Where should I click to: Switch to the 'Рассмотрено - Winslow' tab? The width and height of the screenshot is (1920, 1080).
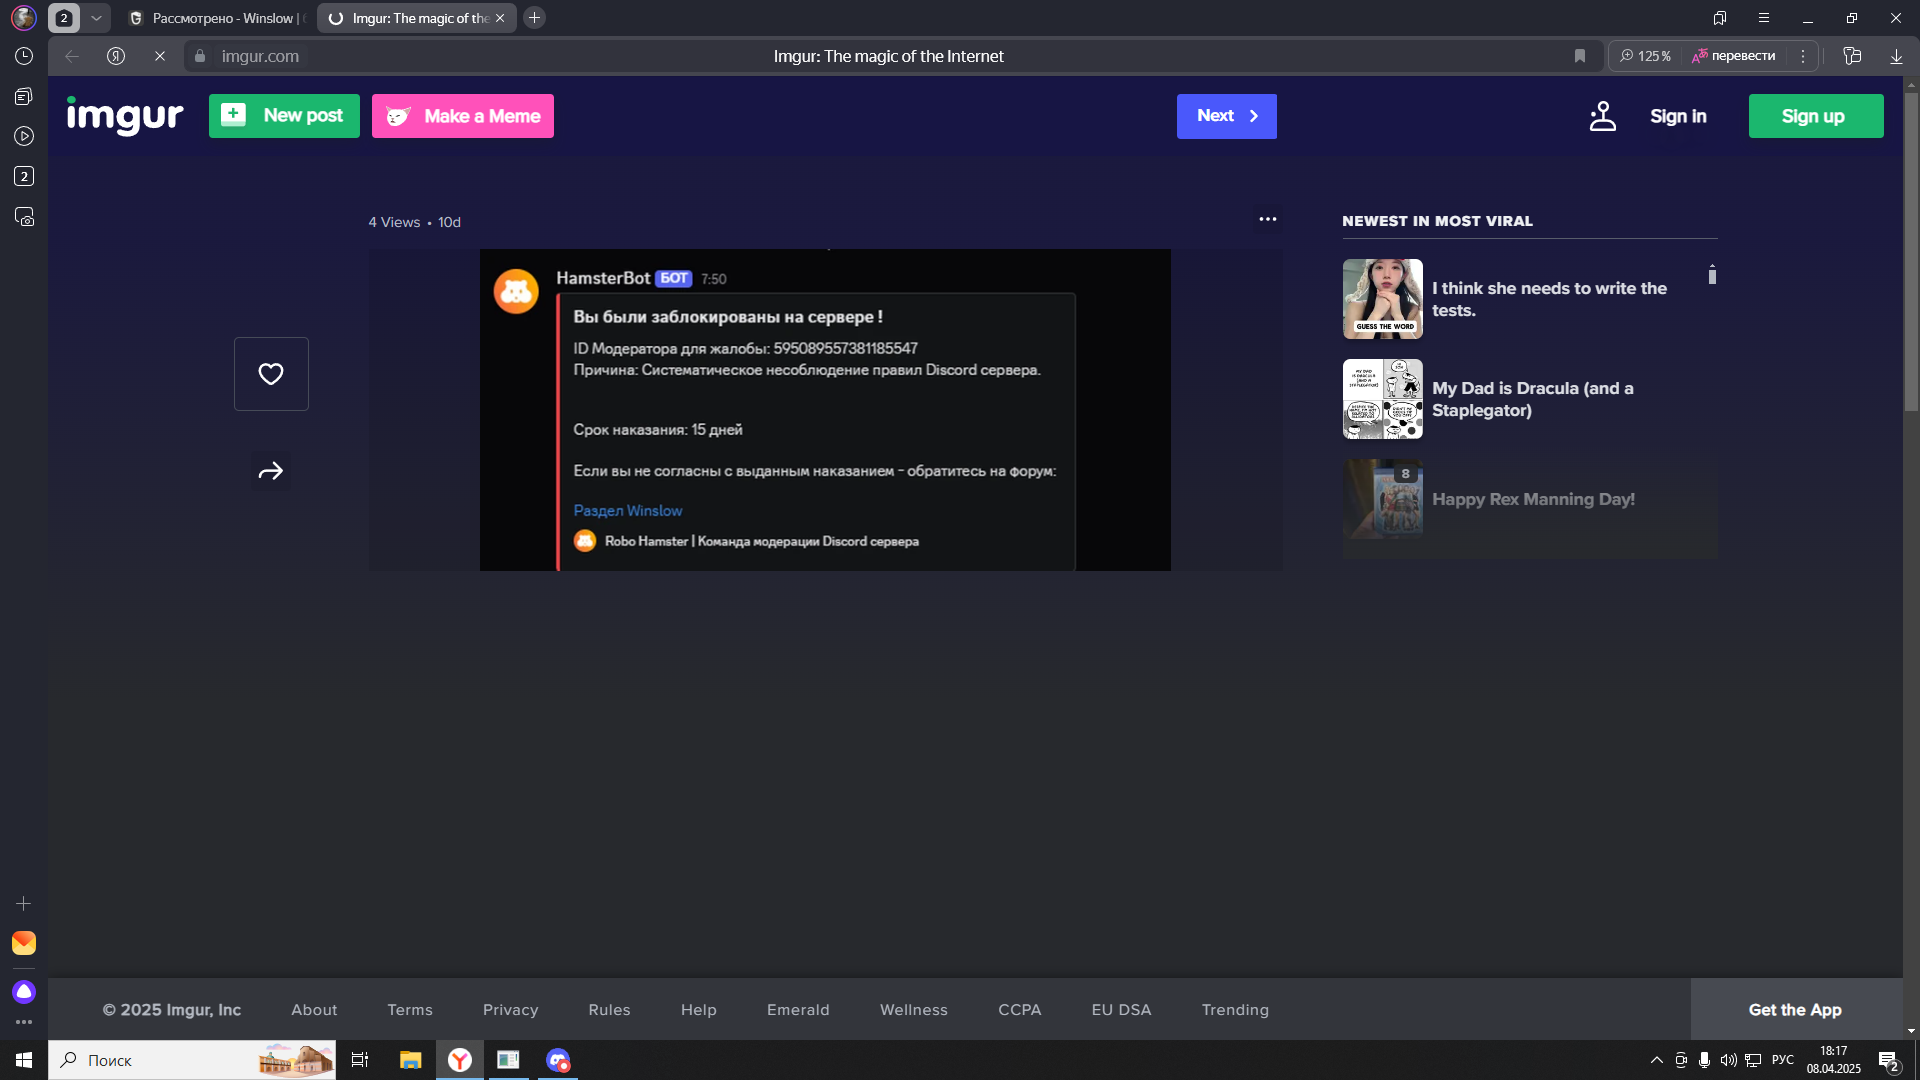coord(216,18)
